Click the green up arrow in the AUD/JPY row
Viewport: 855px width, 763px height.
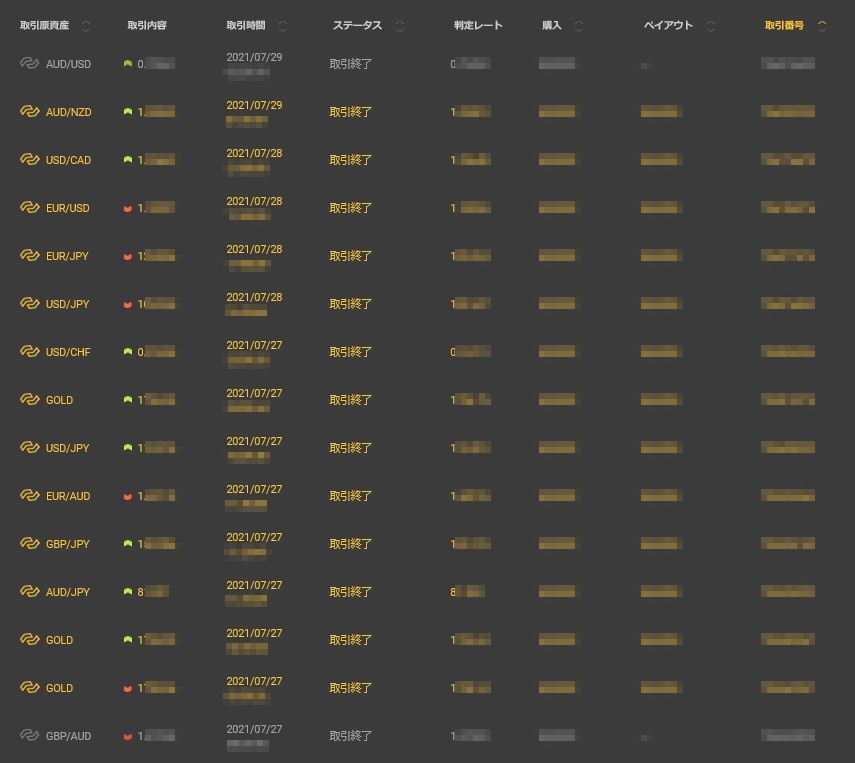point(128,592)
